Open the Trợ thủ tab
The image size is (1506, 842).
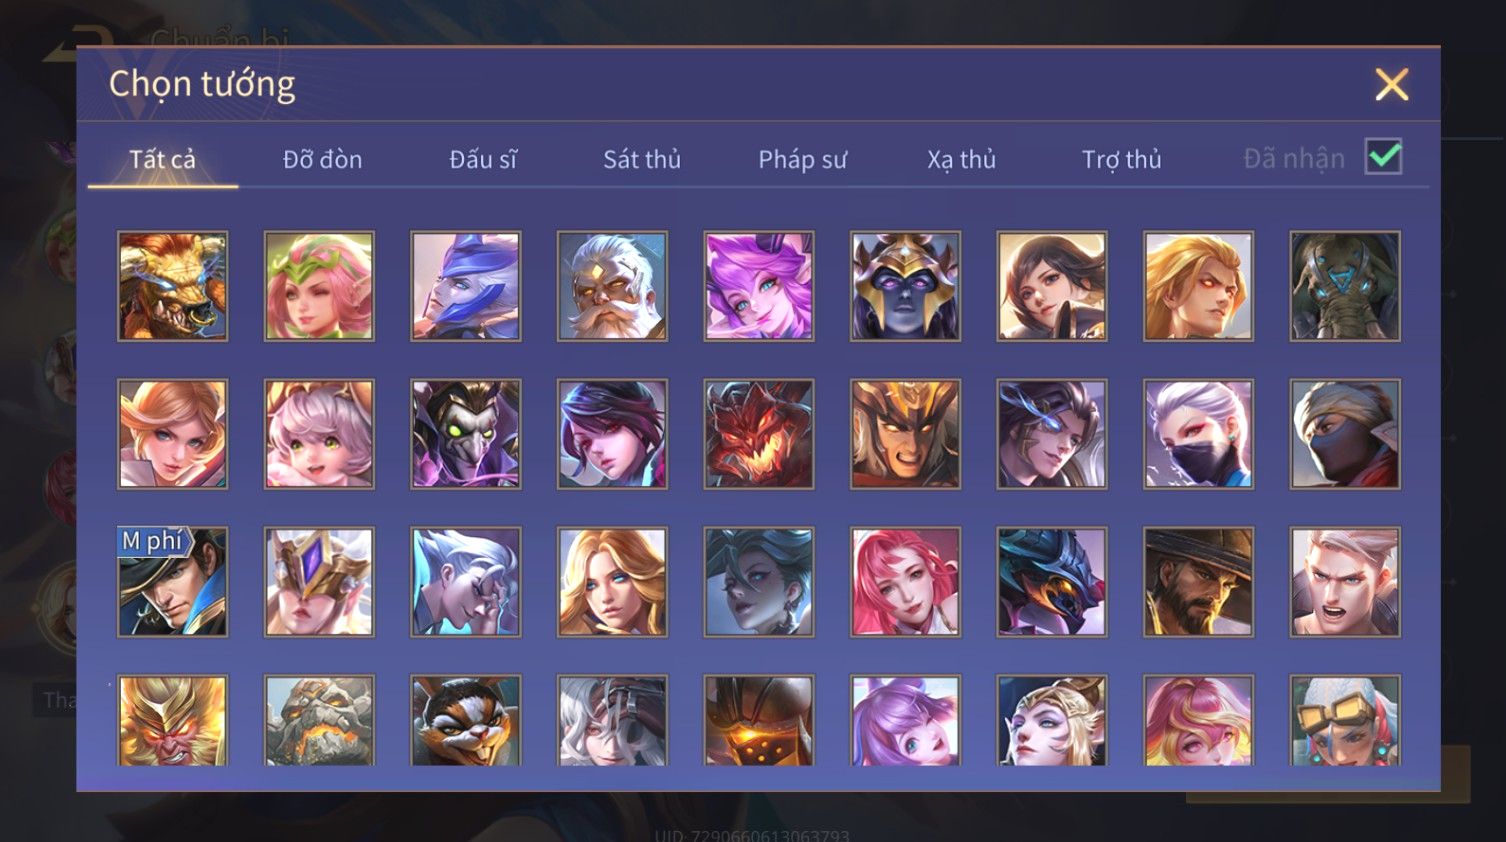tap(1122, 159)
